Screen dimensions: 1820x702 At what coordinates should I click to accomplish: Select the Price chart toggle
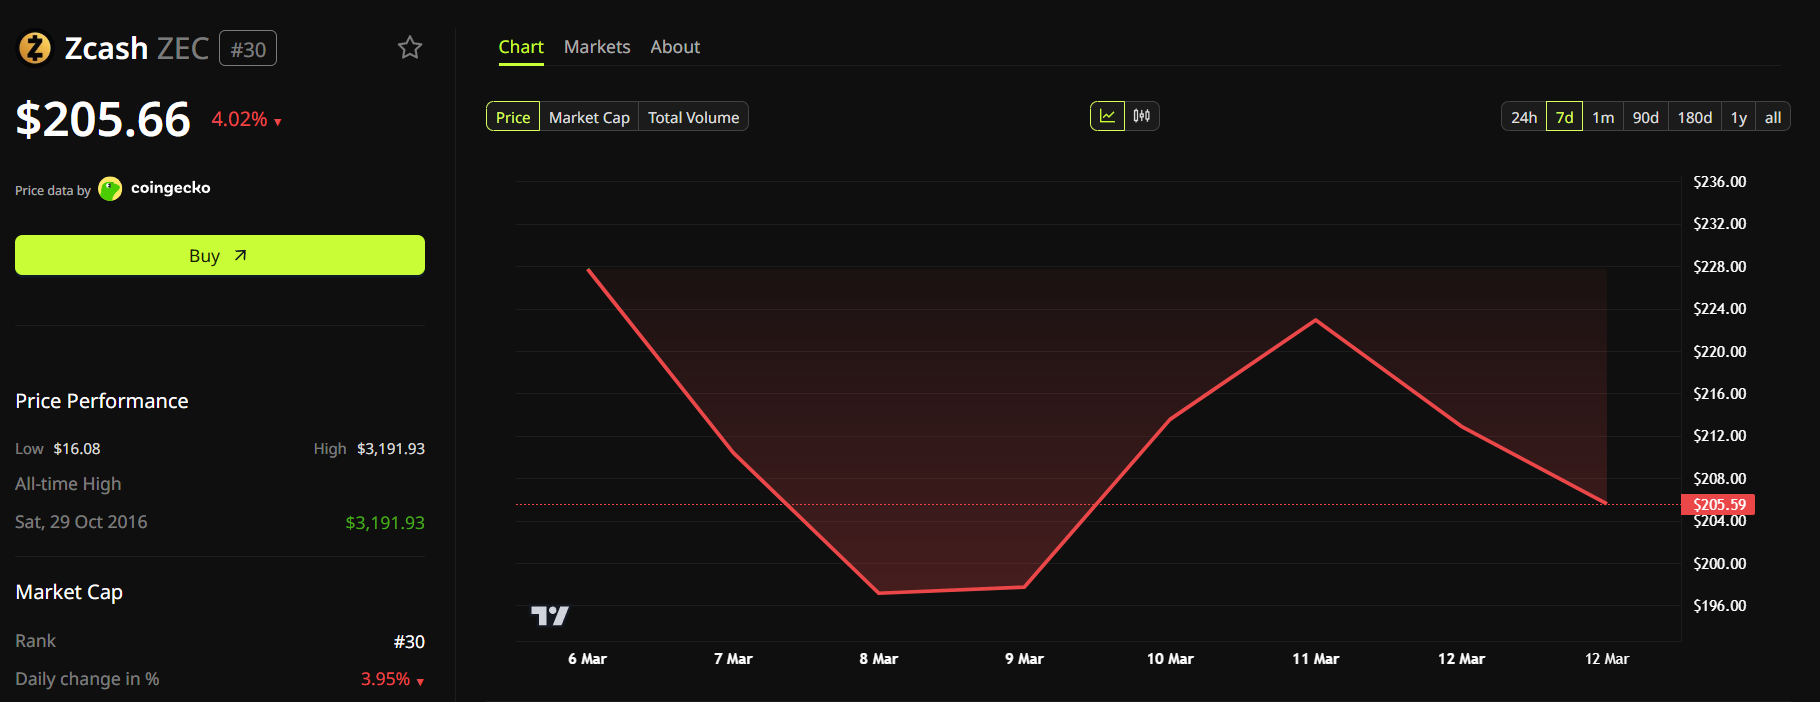[x=513, y=117]
